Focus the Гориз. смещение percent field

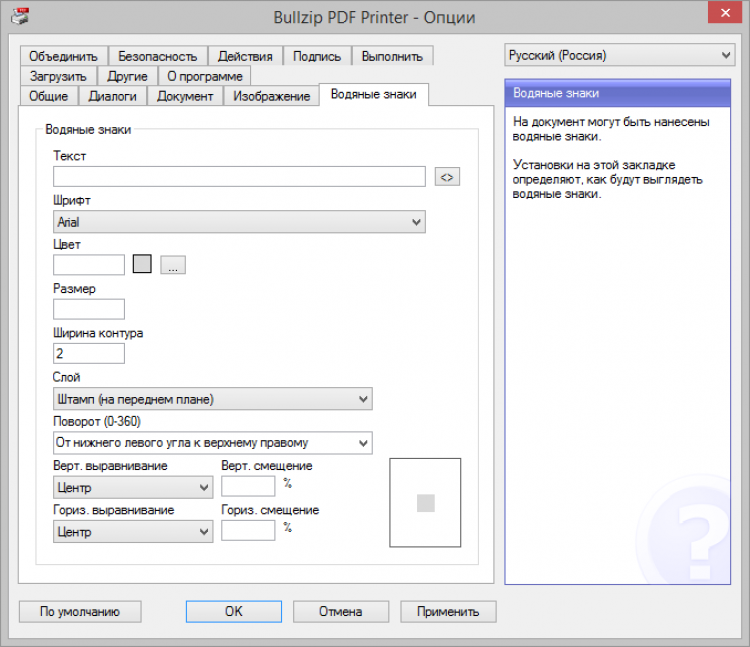point(248,530)
